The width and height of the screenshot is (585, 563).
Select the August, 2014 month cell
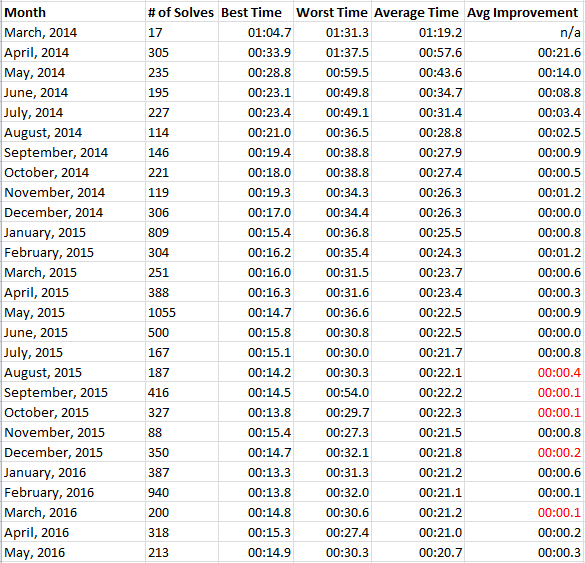(x=73, y=132)
